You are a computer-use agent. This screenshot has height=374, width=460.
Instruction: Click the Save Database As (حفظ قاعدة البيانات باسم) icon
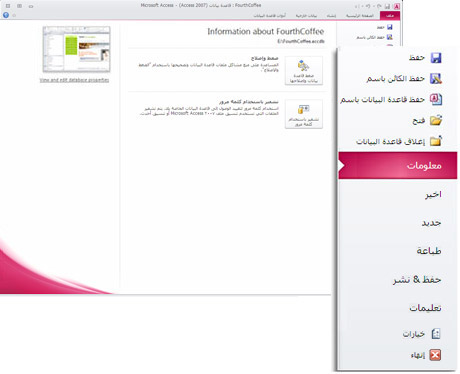coord(436,99)
